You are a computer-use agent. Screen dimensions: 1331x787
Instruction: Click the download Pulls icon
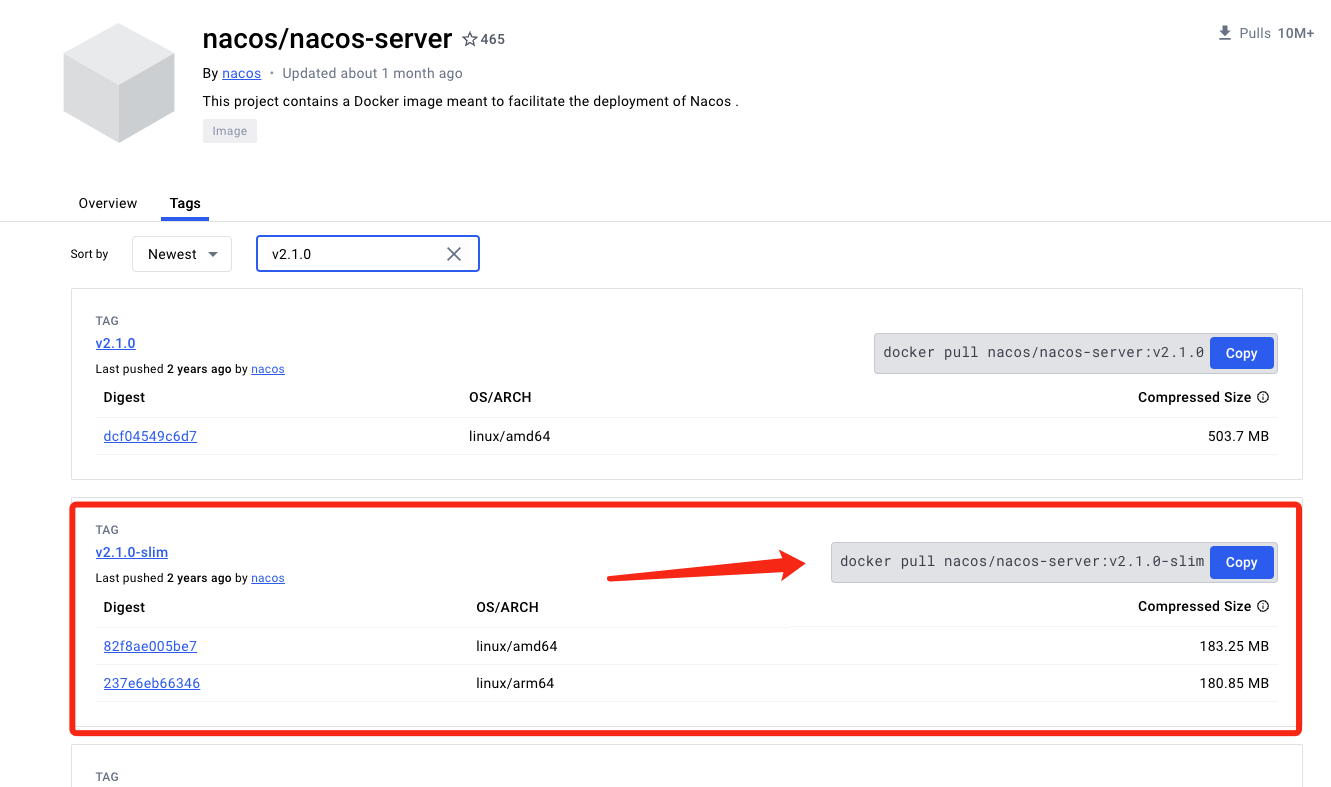pos(1225,33)
